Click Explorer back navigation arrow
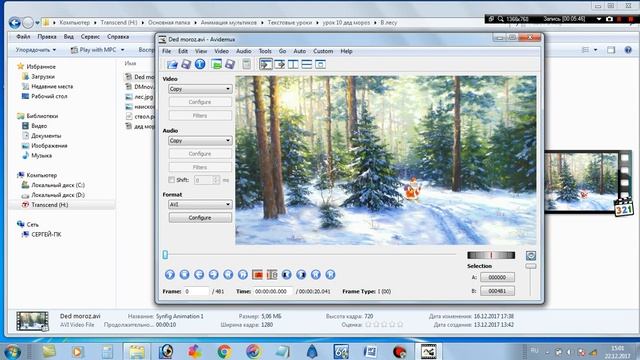 (x=15, y=23)
